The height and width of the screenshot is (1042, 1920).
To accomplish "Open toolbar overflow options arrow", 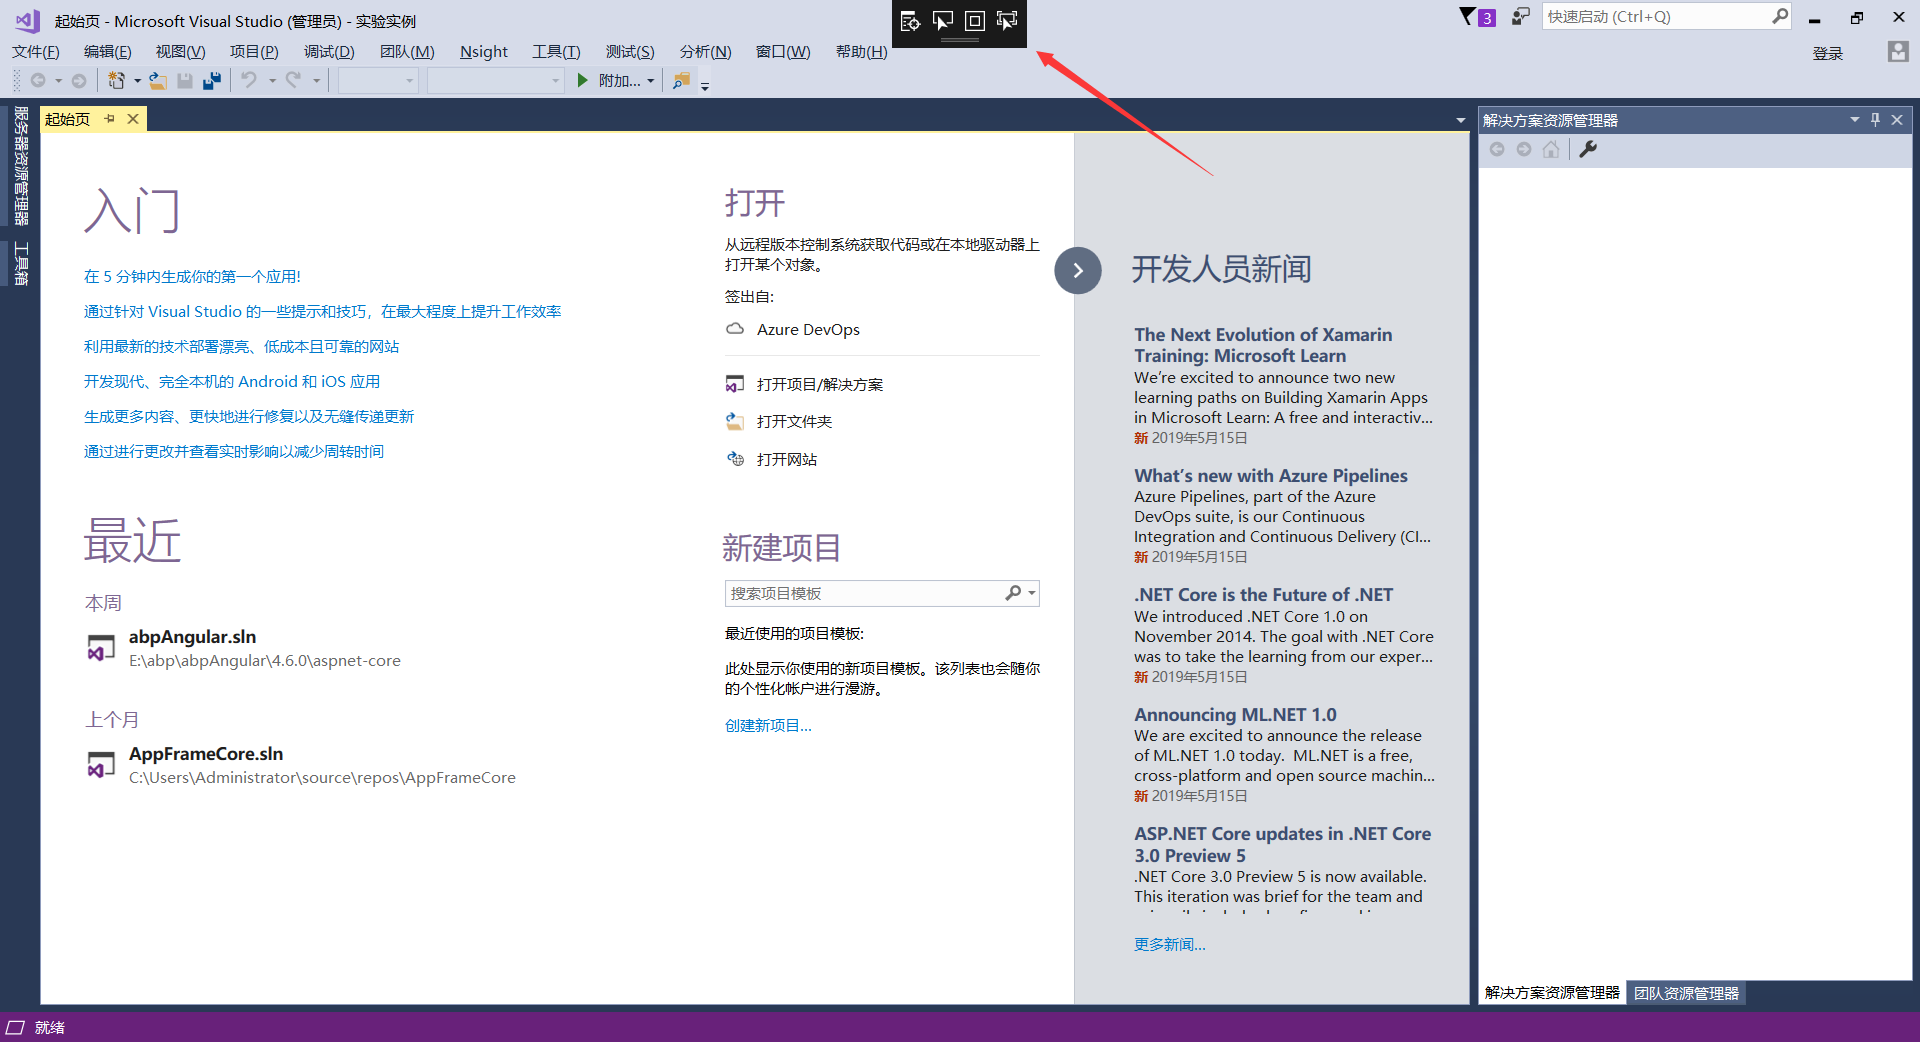I will [705, 86].
